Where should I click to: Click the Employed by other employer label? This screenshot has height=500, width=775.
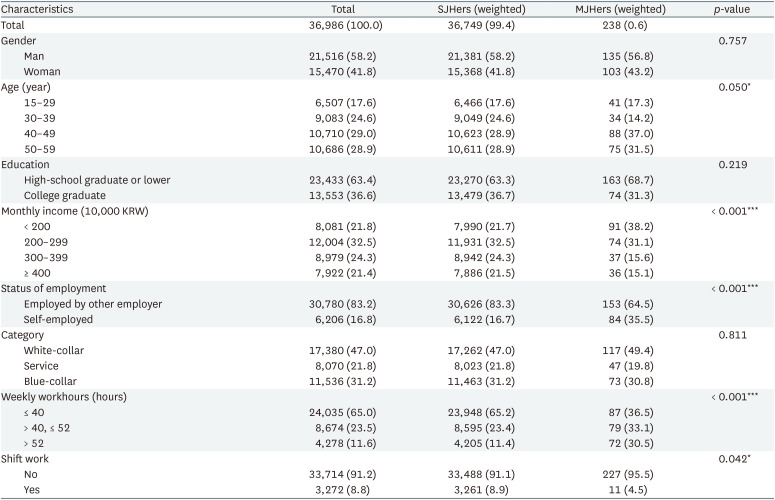105,303
